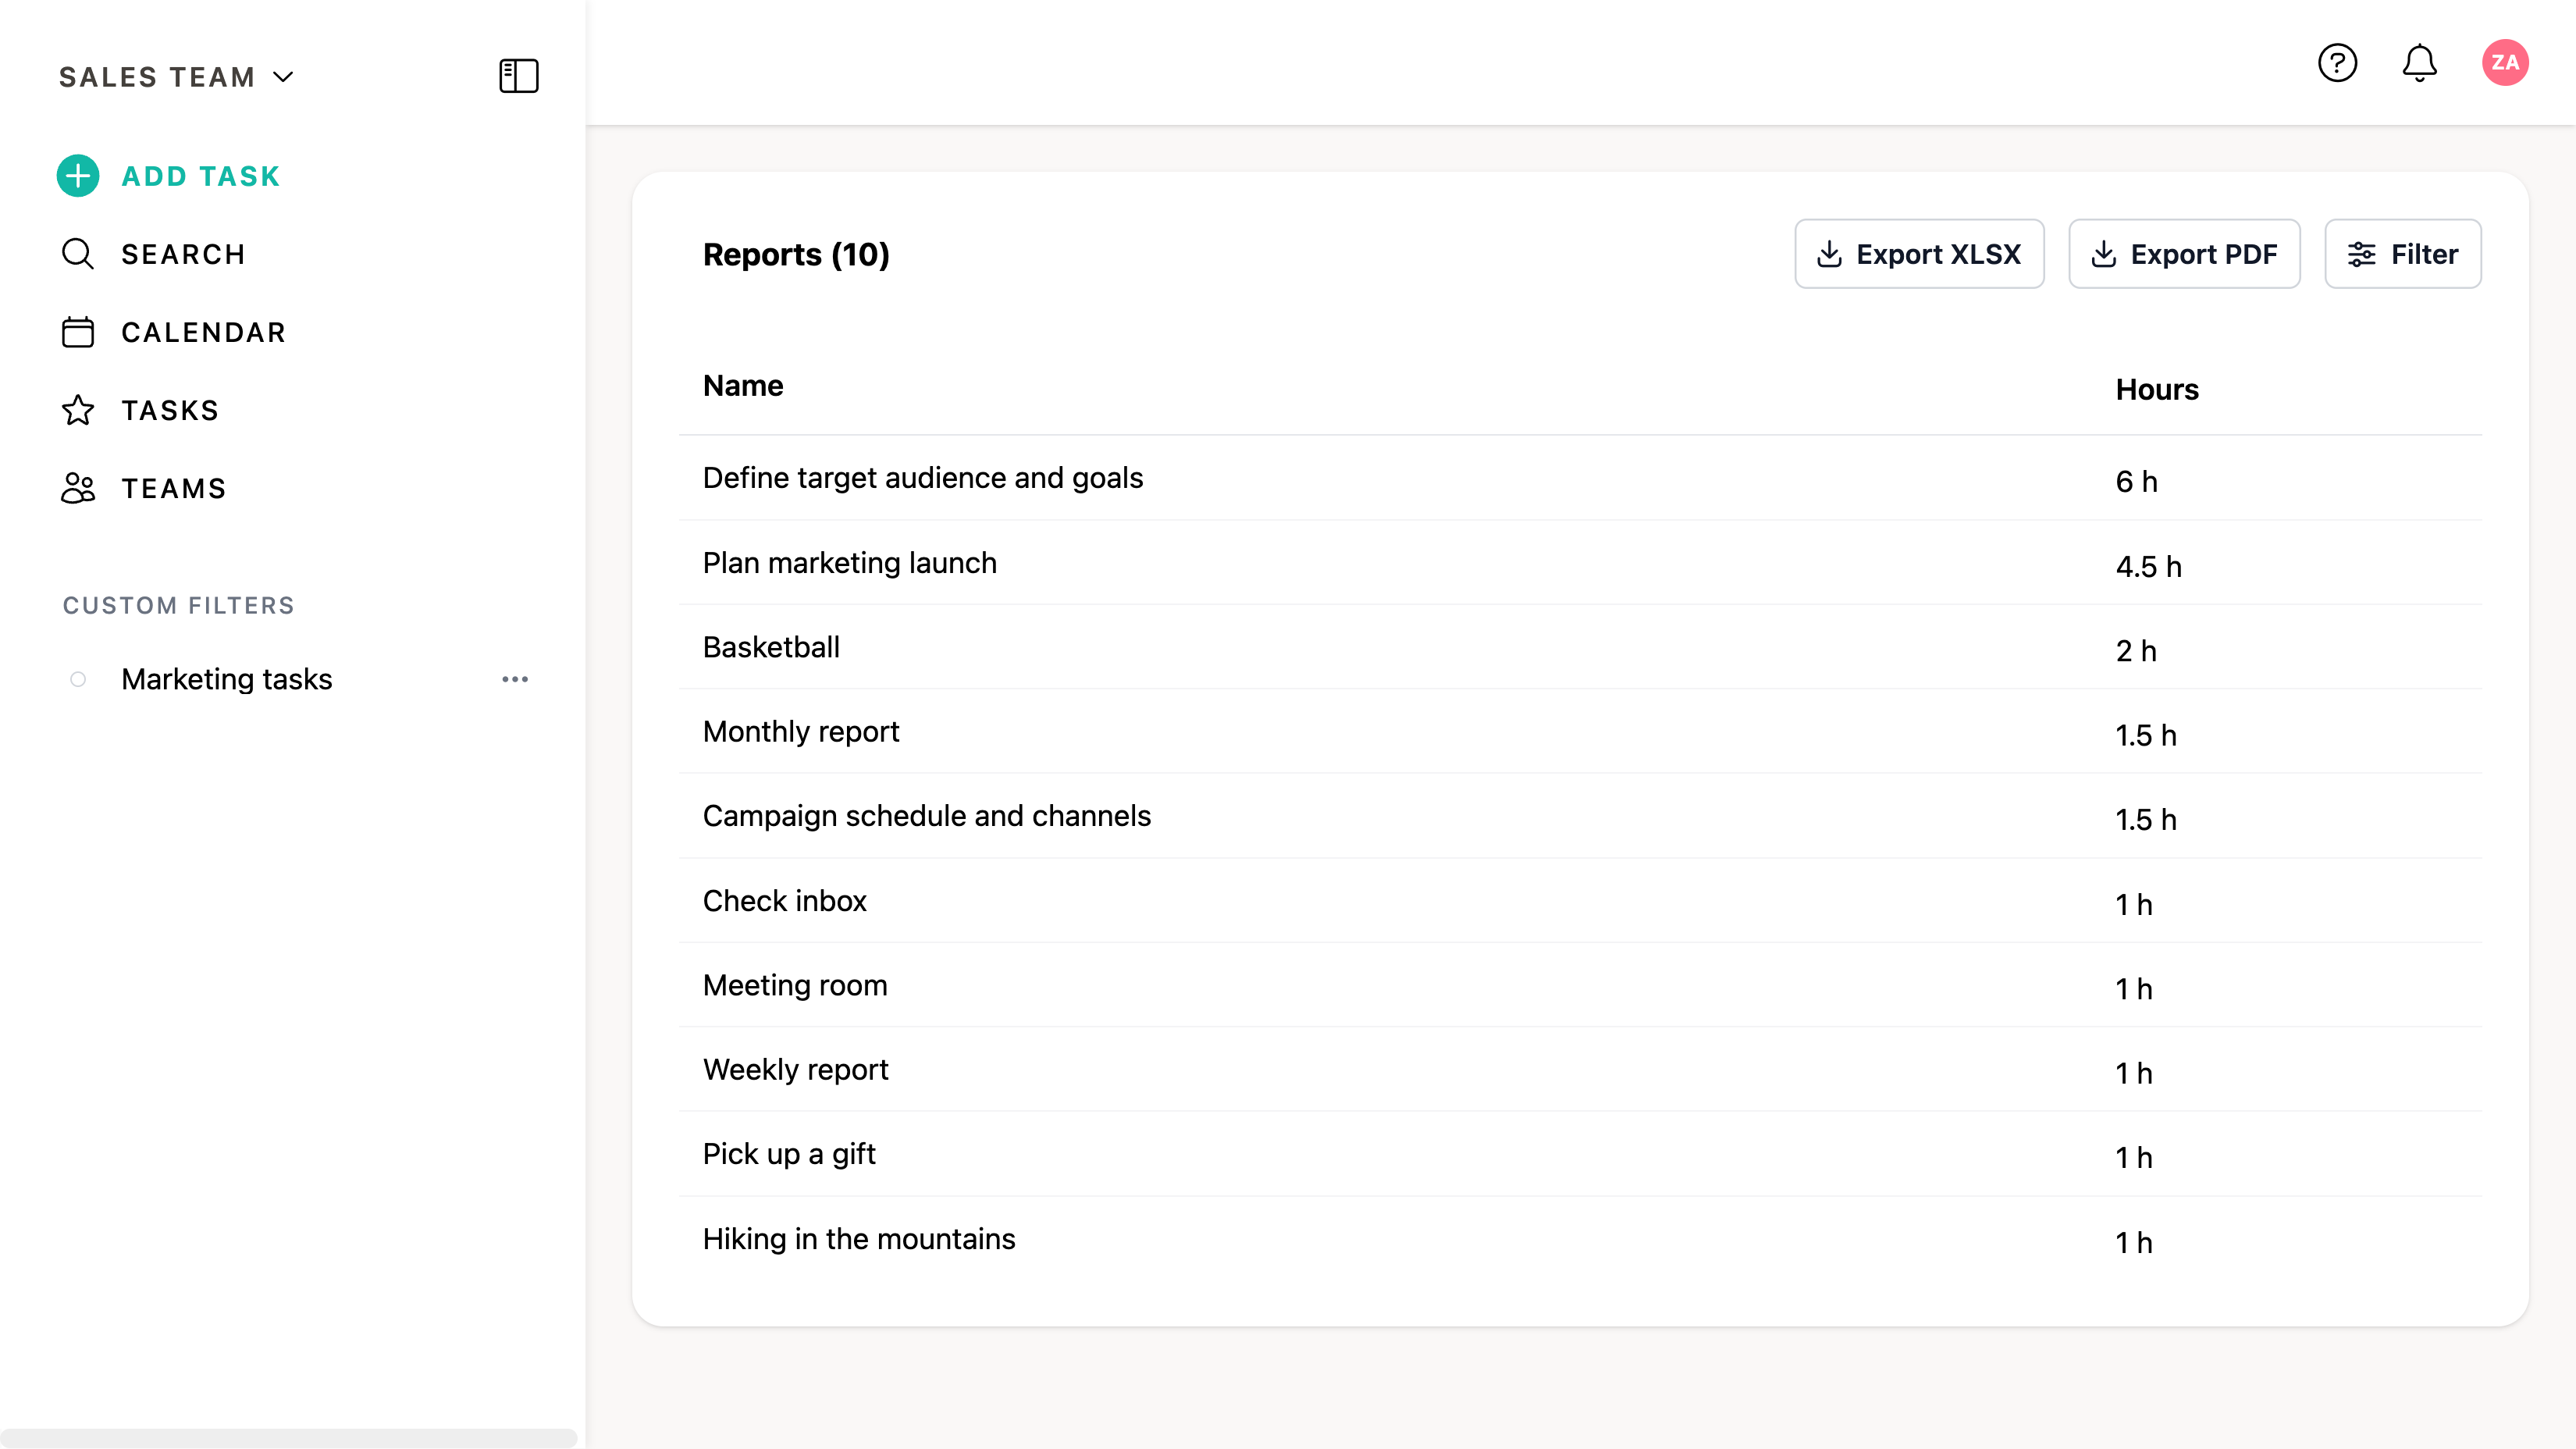Click the Export PDF button
This screenshot has height=1449, width=2576.
click(x=2183, y=254)
